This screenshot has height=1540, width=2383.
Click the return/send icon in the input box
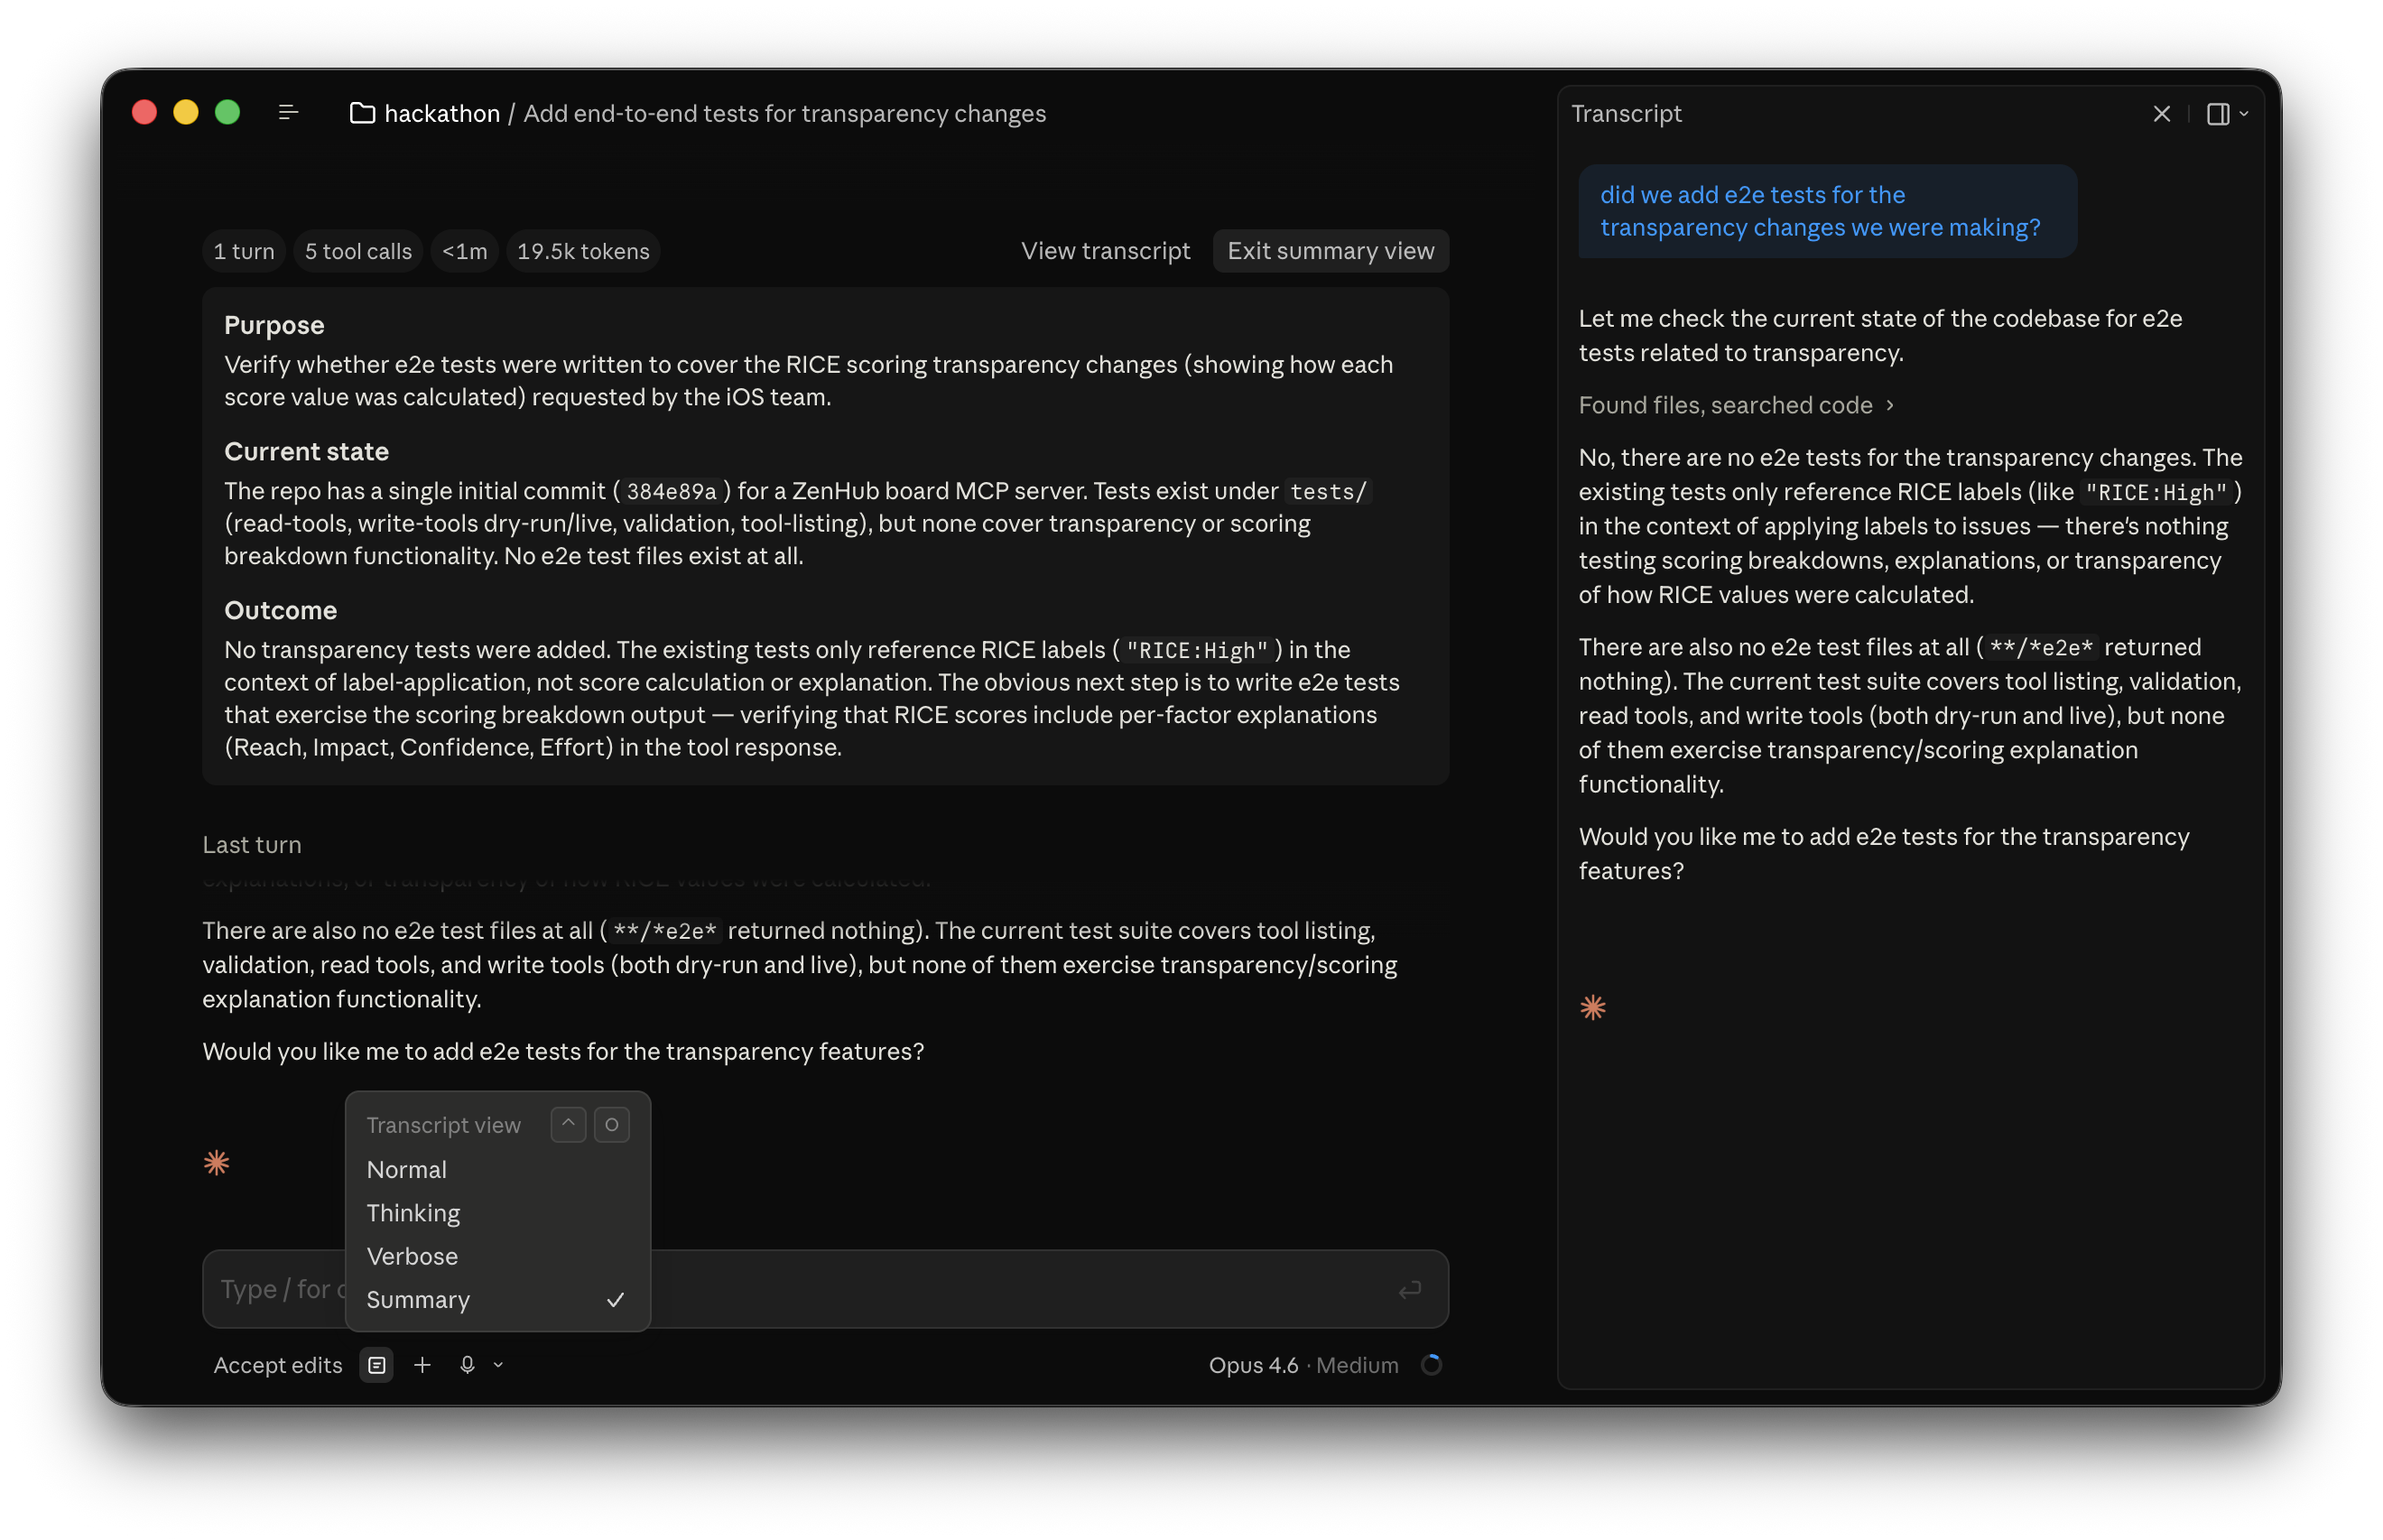(x=1409, y=1289)
